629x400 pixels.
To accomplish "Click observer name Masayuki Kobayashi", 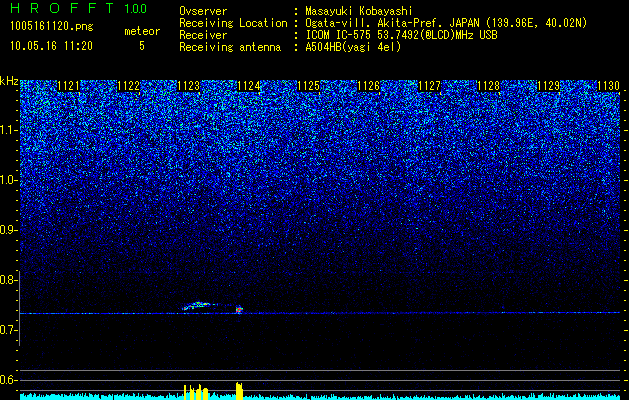I will pos(359,11).
